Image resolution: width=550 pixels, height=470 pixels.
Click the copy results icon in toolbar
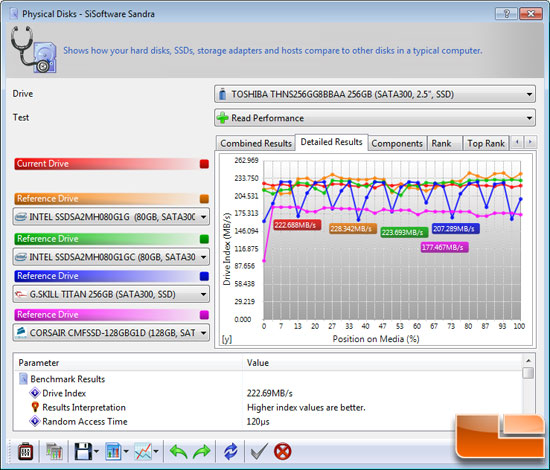[x=54, y=451]
